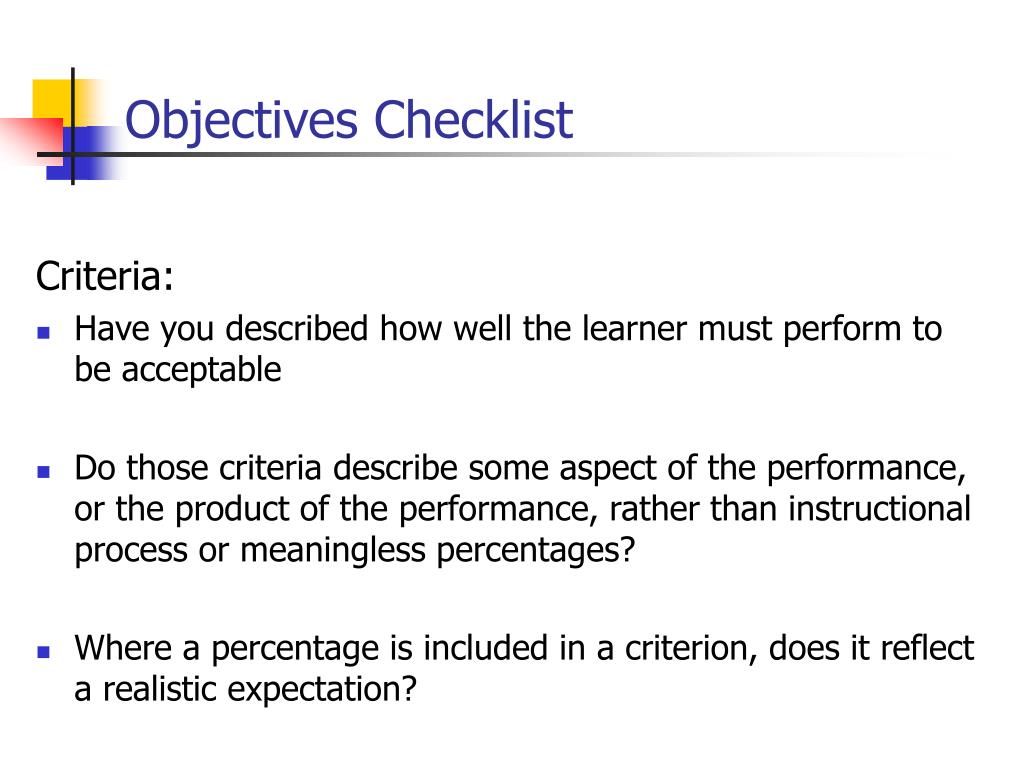Click the line 'or the product of the performance'

click(x=522, y=509)
